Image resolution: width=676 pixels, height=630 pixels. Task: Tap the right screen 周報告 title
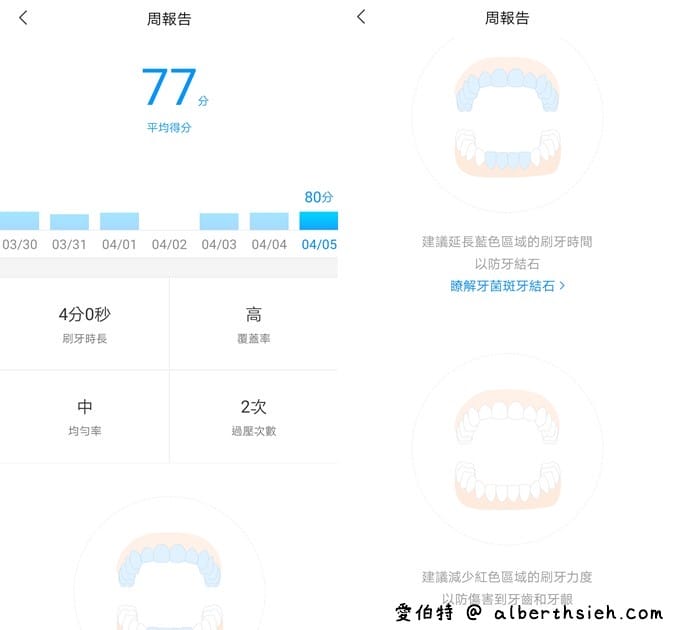coord(507,18)
